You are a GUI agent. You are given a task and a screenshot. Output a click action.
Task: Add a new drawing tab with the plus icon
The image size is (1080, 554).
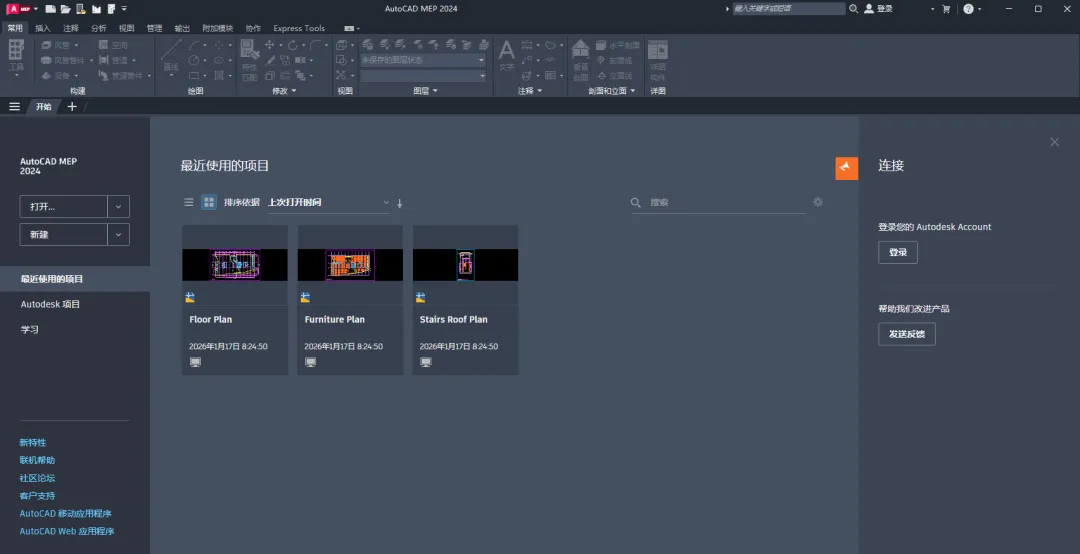[72, 107]
